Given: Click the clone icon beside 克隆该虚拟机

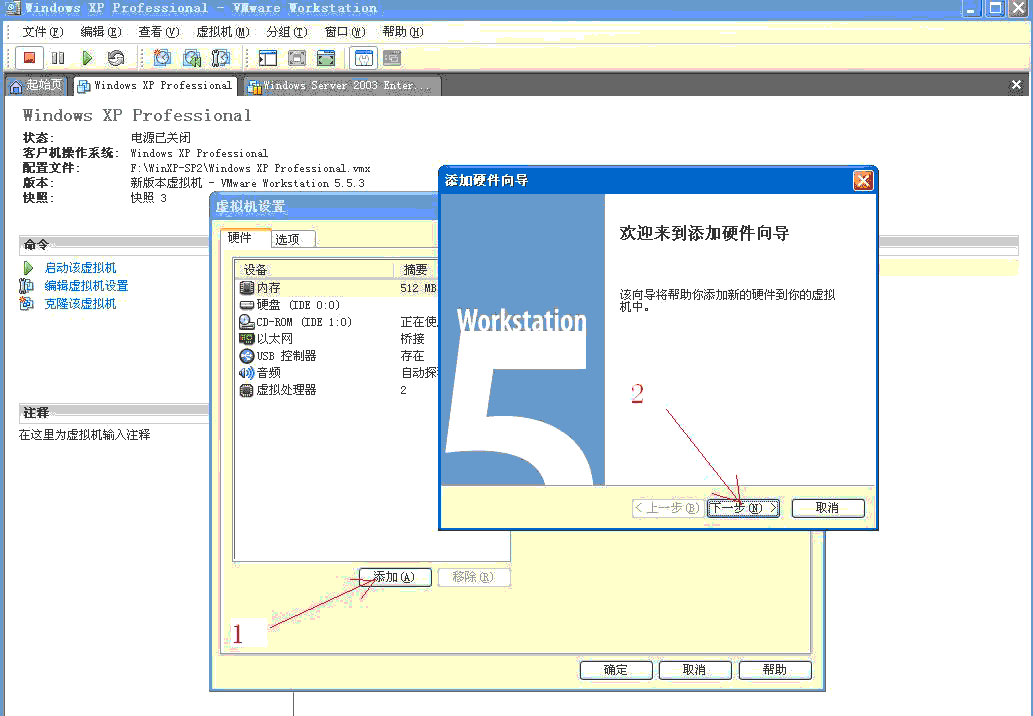Looking at the screenshot, I should [26, 304].
